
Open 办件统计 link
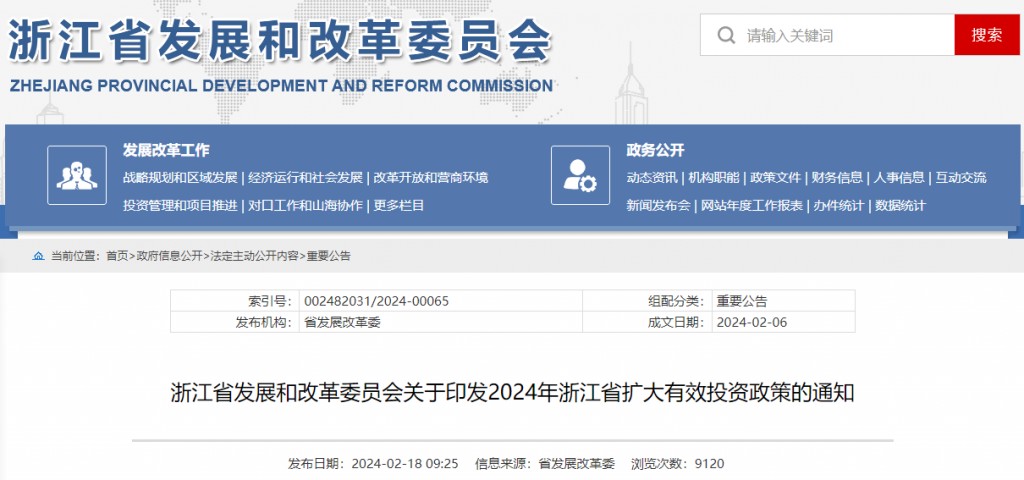point(839,205)
